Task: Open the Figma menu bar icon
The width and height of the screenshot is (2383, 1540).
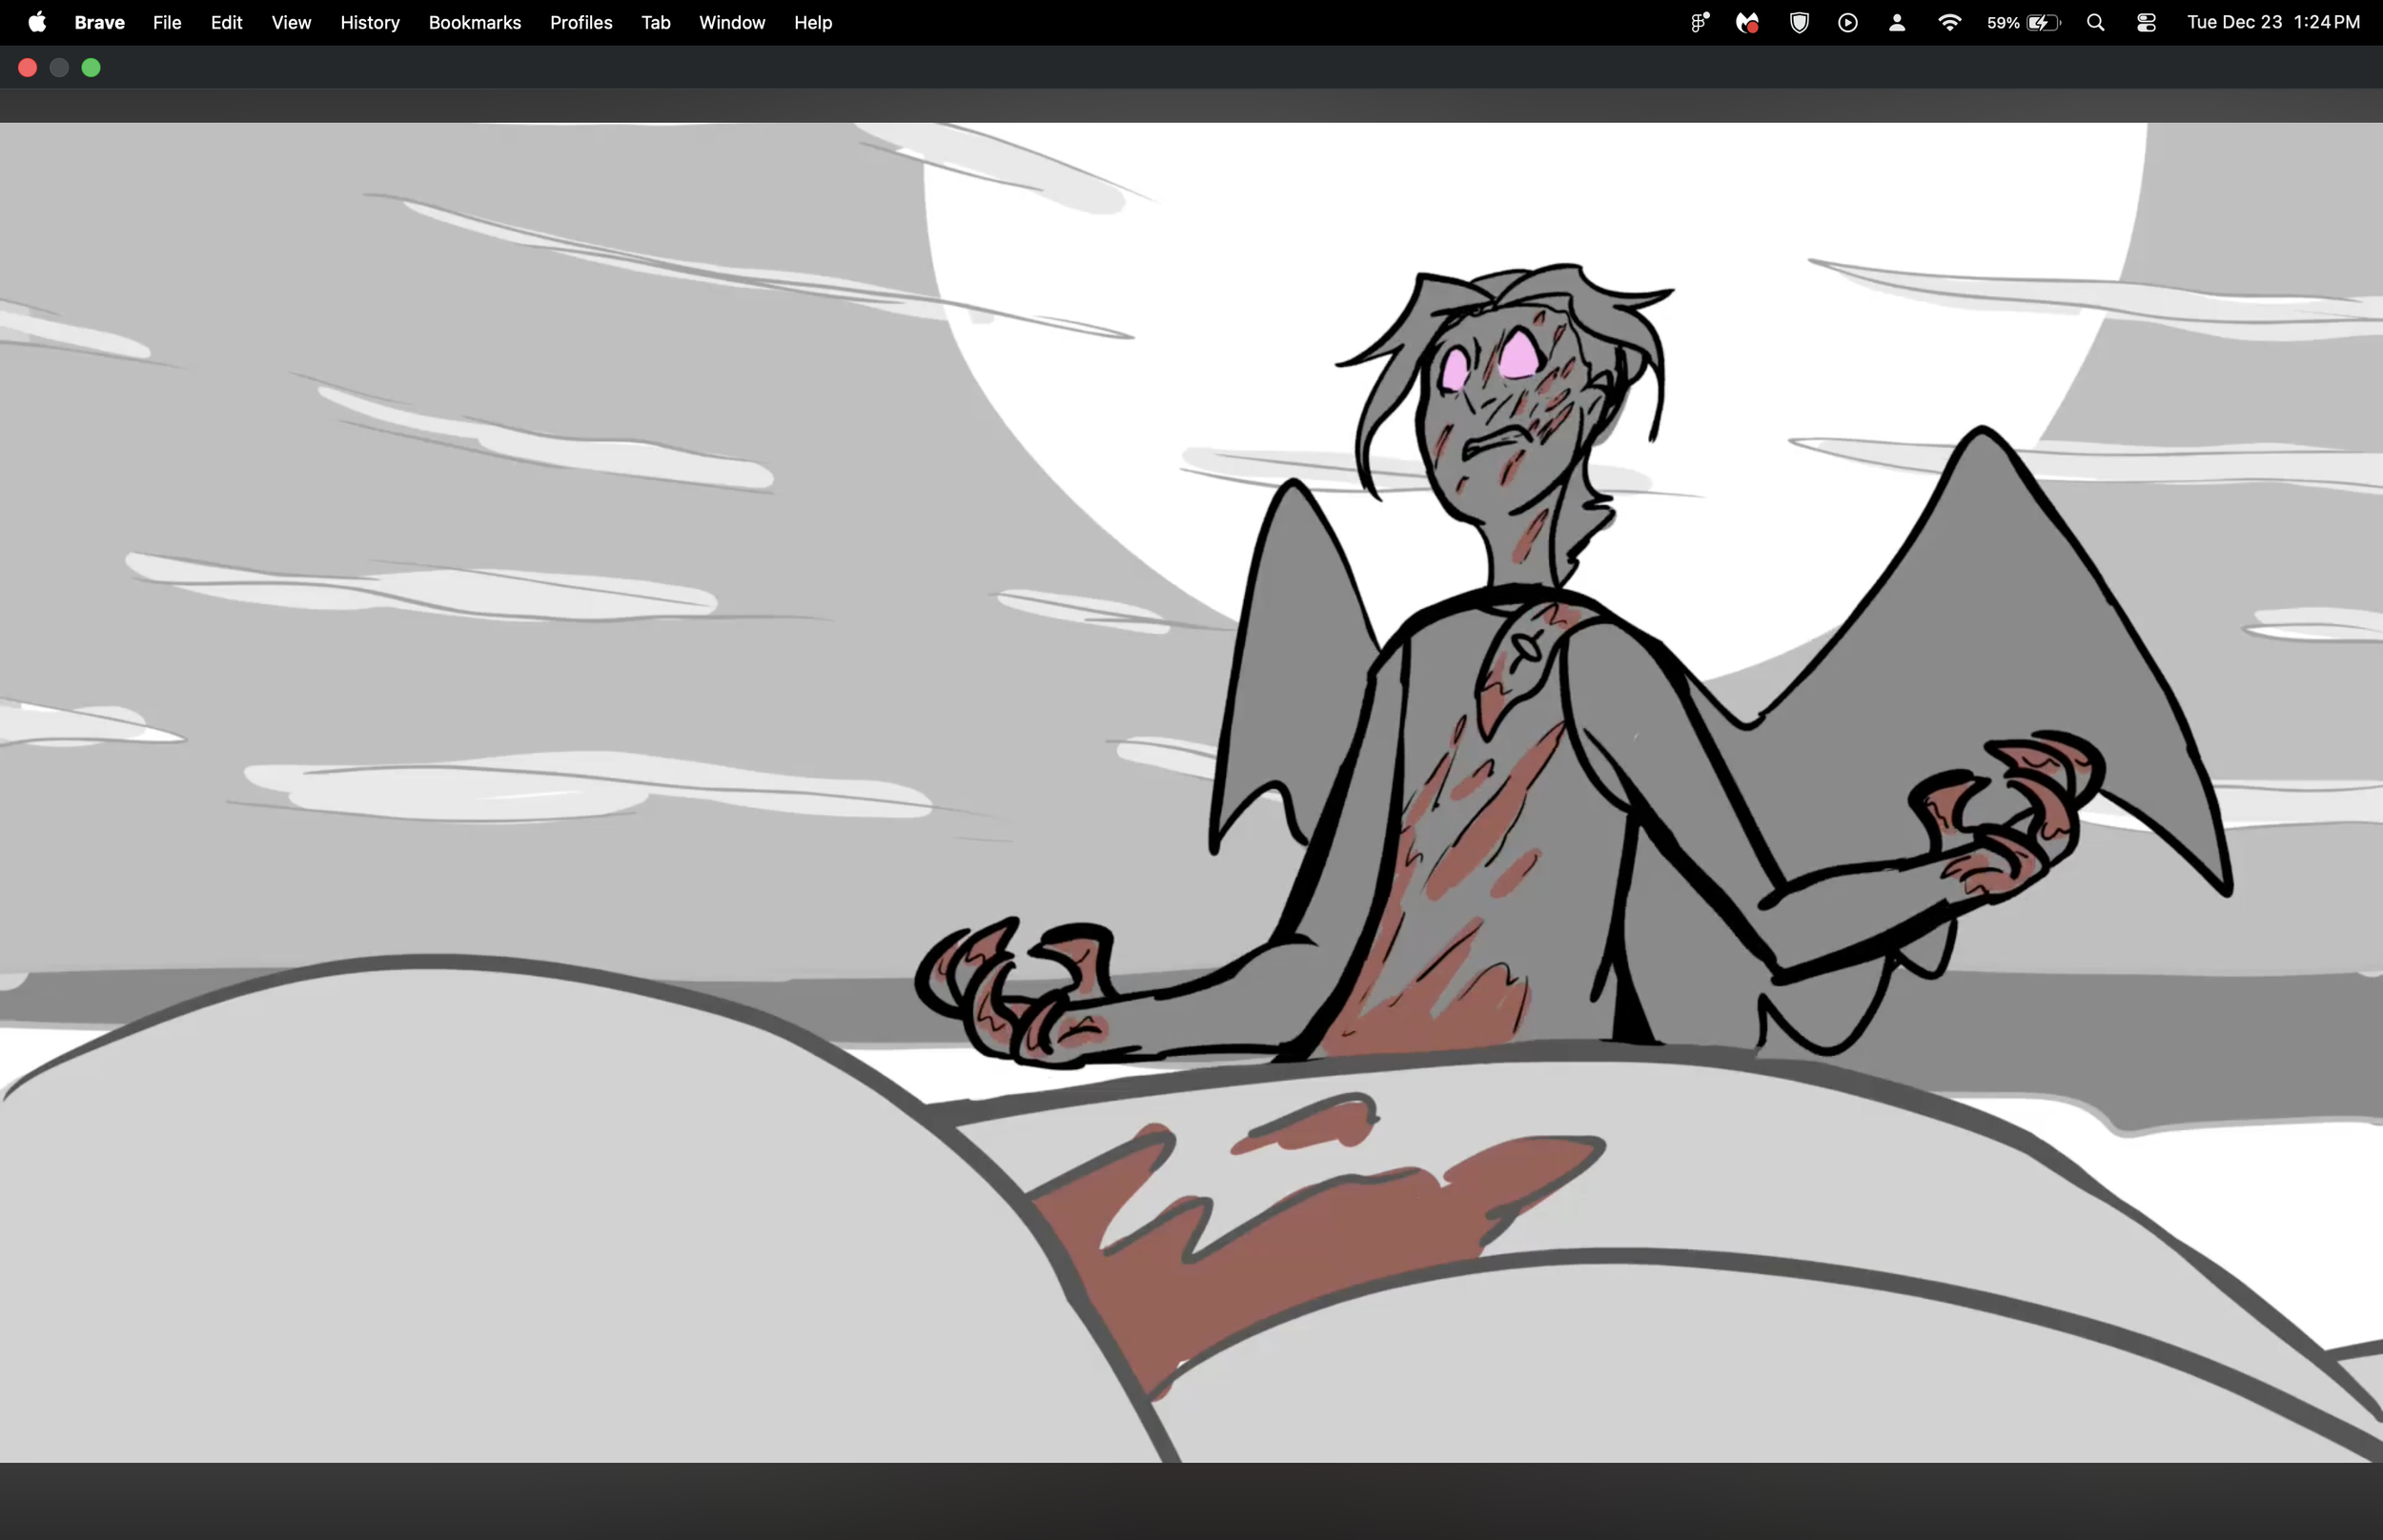Action: tap(1699, 22)
